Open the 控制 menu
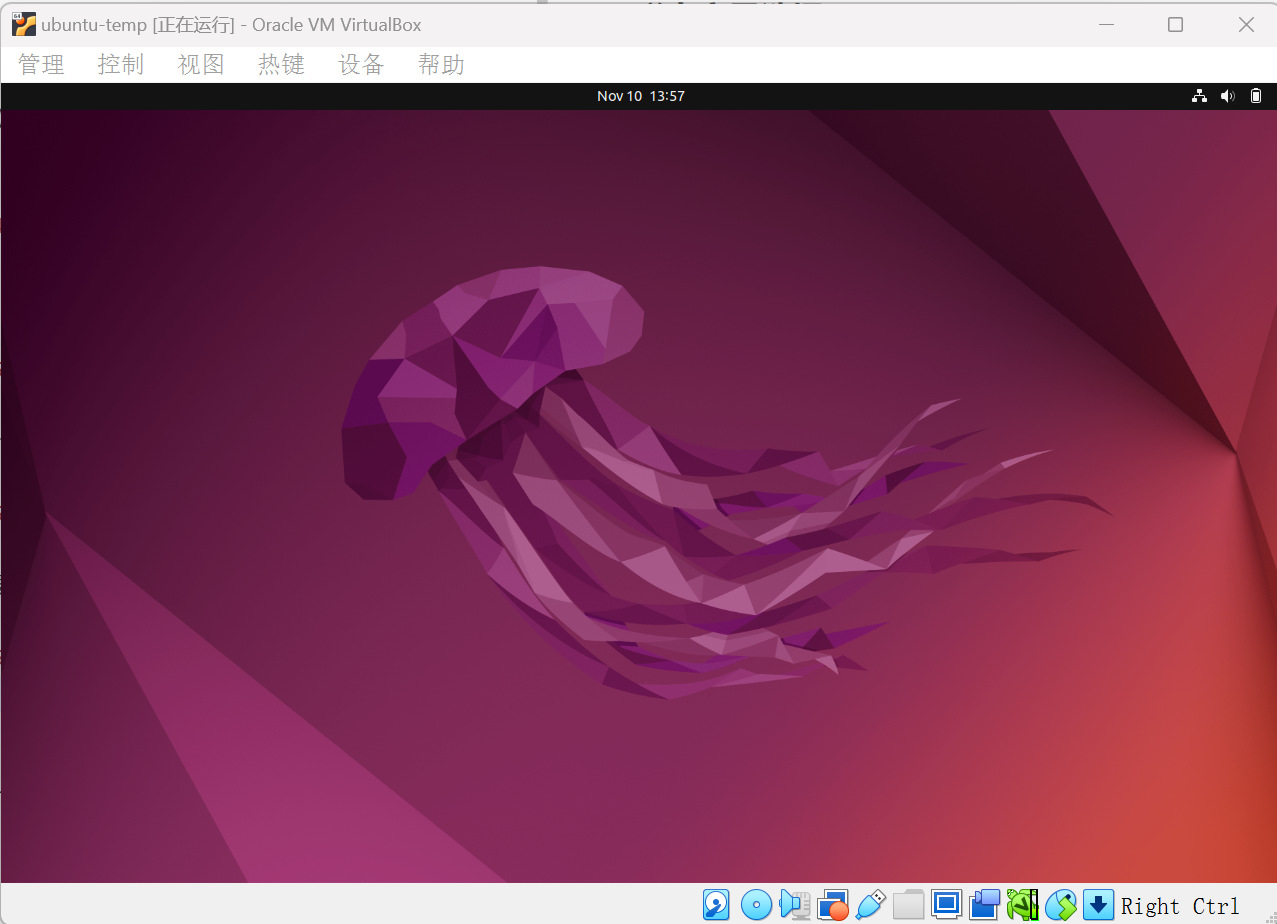The width and height of the screenshot is (1277, 924). coord(121,65)
